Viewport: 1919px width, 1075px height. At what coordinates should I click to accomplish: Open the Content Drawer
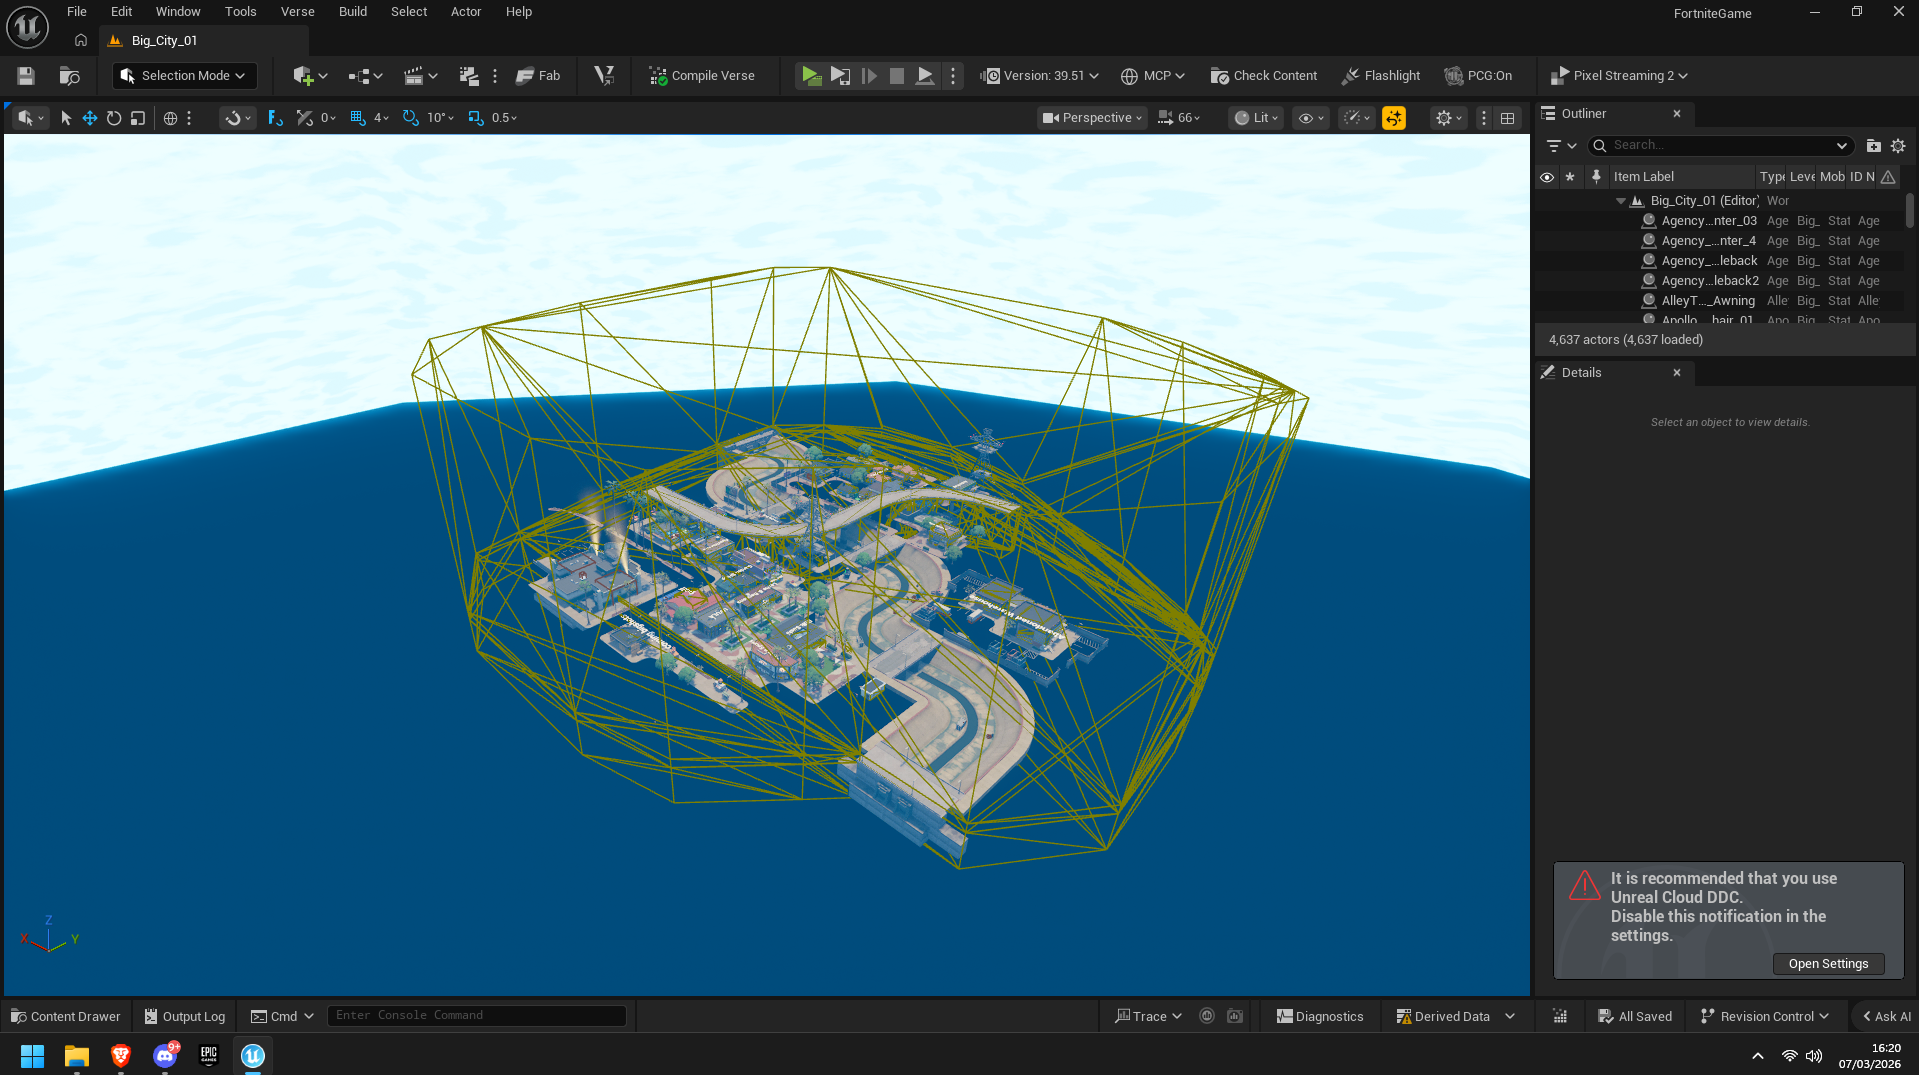(x=65, y=1016)
